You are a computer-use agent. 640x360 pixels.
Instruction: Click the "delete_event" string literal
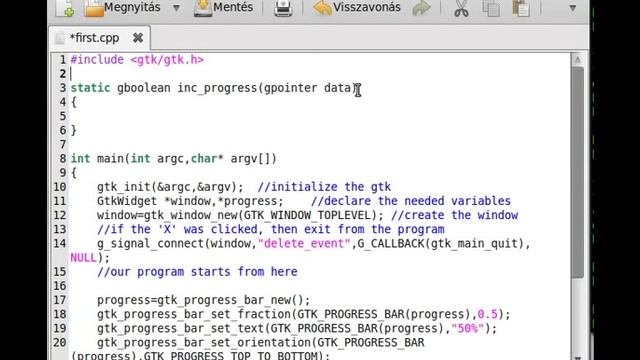click(x=304, y=244)
